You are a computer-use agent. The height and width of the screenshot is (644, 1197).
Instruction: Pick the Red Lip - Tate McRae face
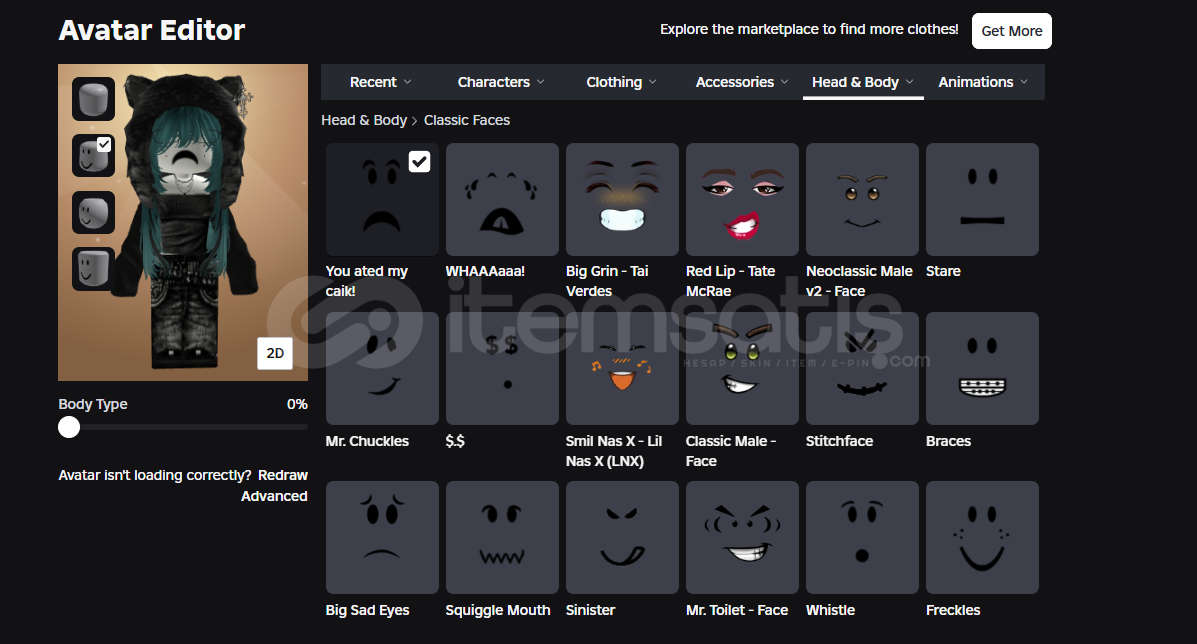pyautogui.click(x=742, y=199)
